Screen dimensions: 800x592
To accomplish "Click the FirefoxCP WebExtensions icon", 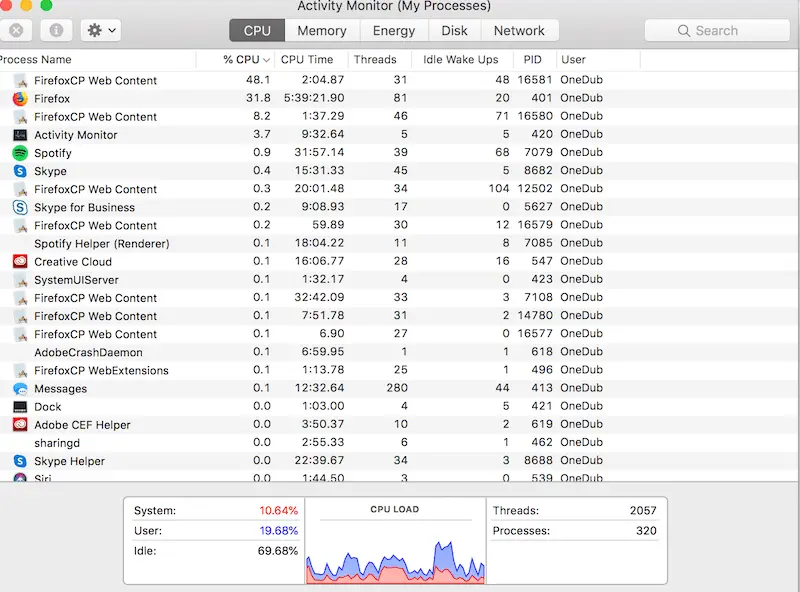I will pyautogui.click(x=20, y=371).
